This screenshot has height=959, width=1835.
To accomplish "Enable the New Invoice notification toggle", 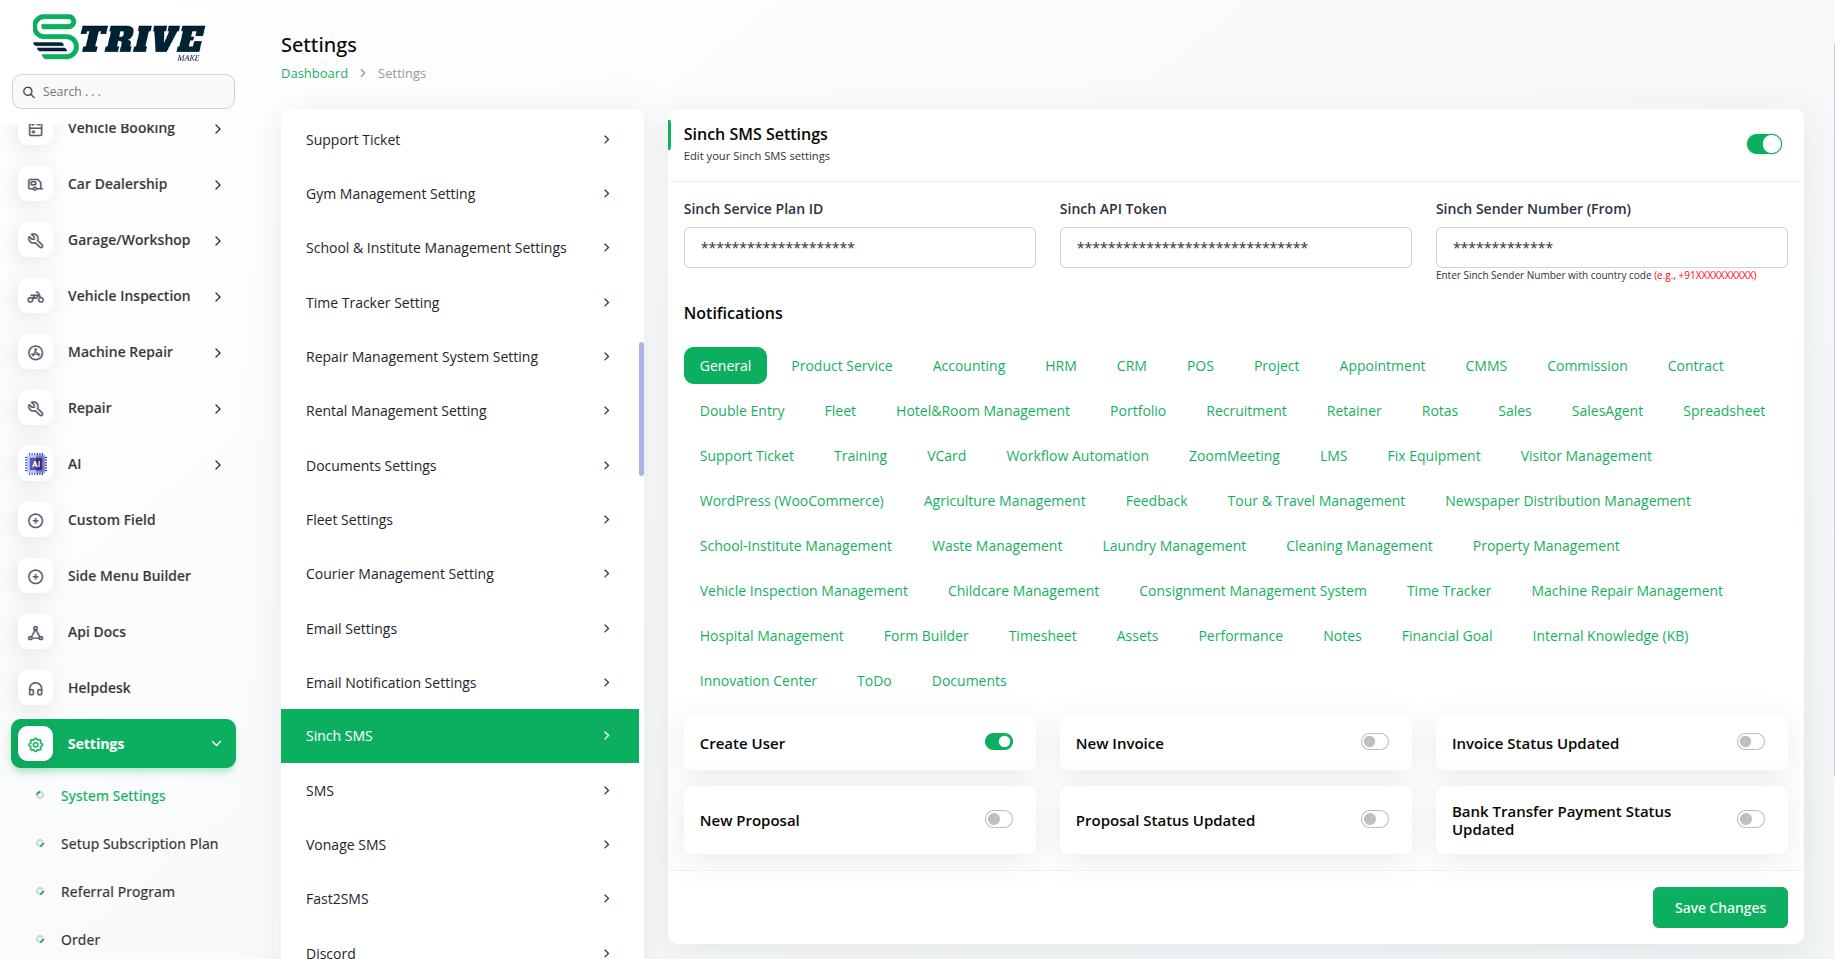I will 1374,742.
